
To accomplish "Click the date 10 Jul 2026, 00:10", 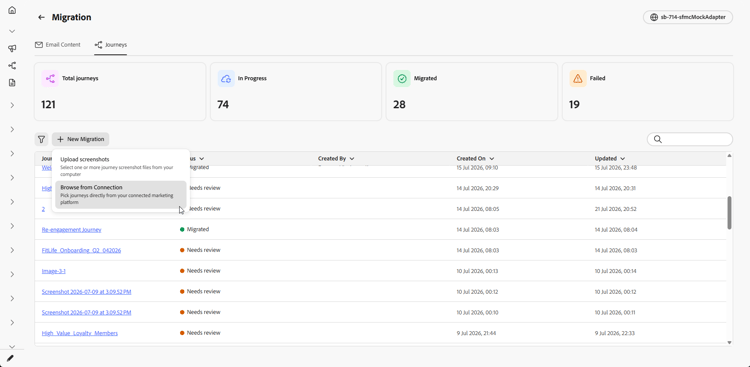I will [477, 312].
